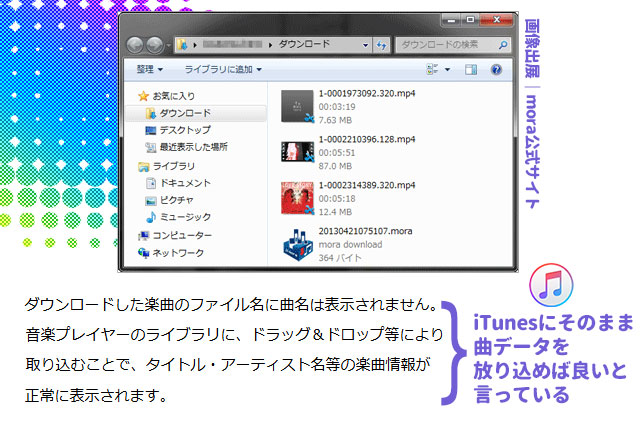Select file 1-0001973092.320.mp4 thumbnail
This screenshot has width=640, height=426.
[298, 105]
